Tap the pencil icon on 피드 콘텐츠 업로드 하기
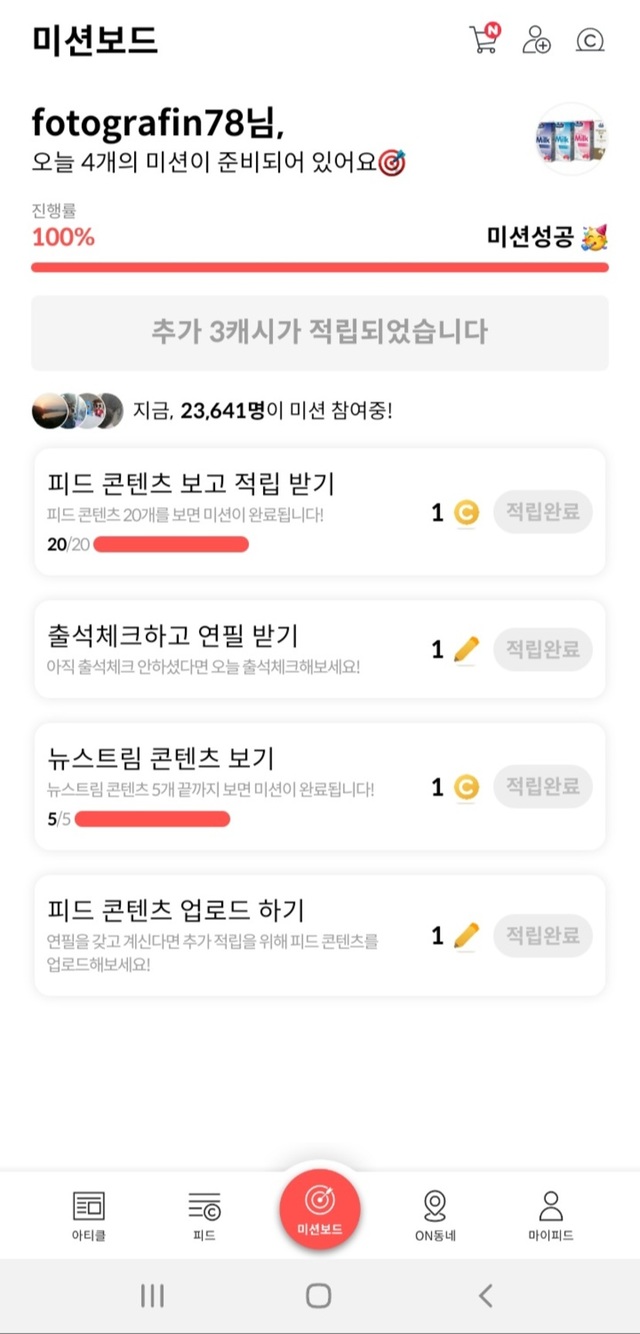Screen dimensions: 640x1334 pos(466,936)
